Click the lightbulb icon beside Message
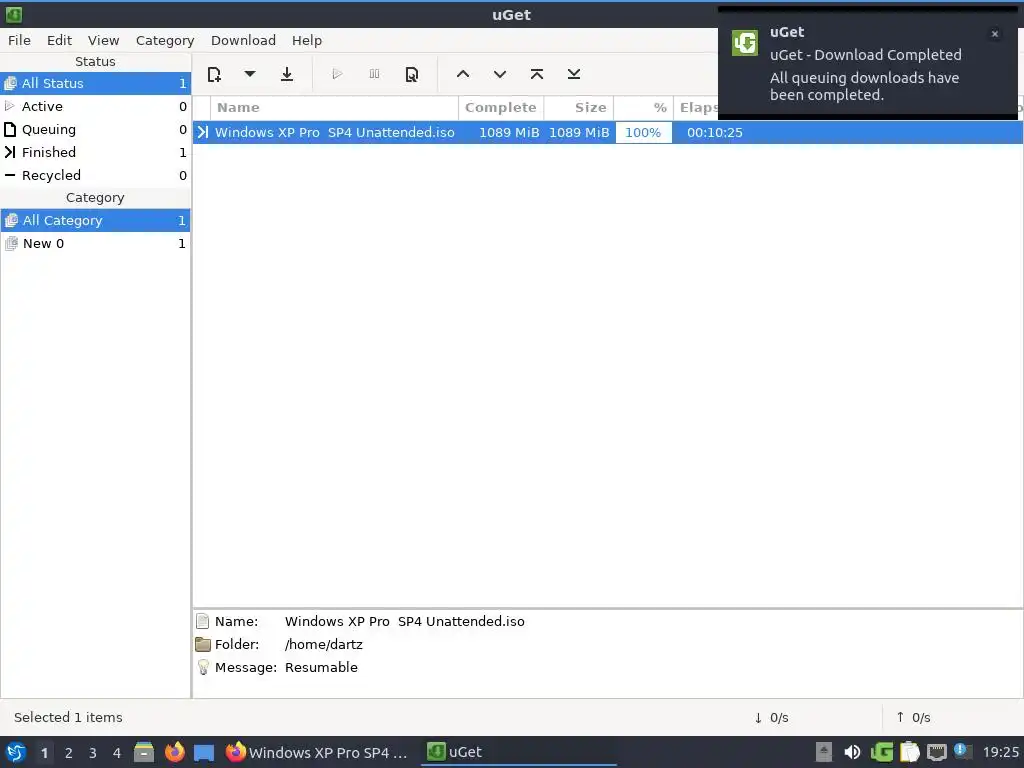The image size is (1024, 768). tap(203, 667)
